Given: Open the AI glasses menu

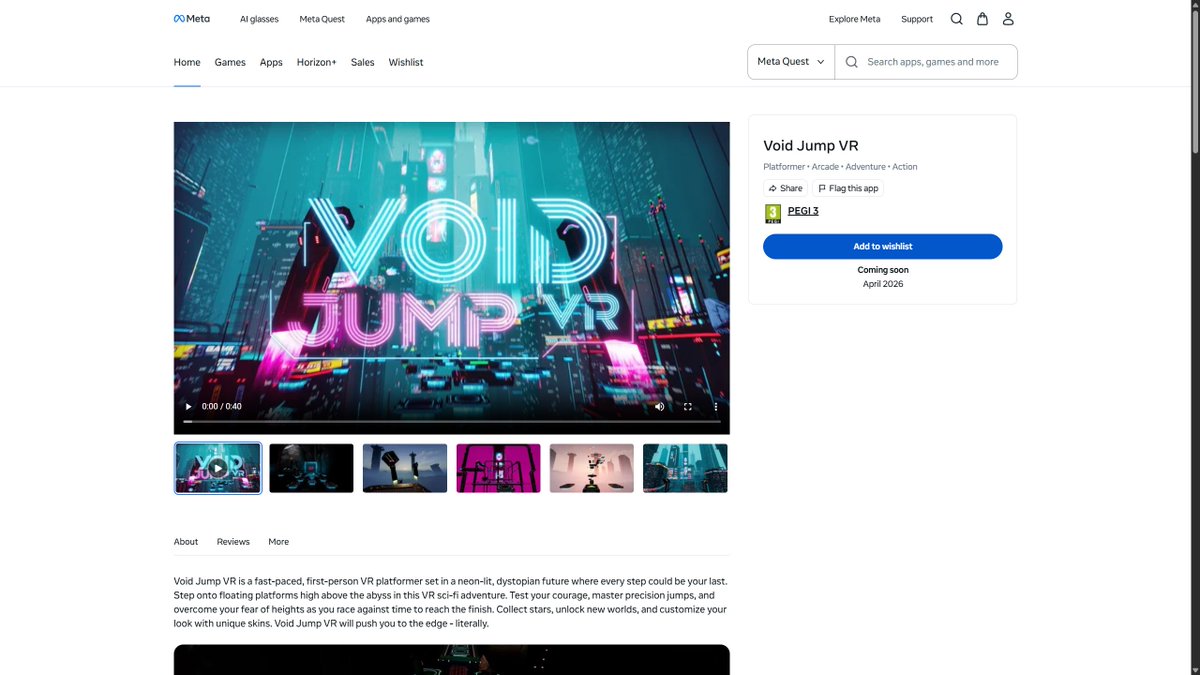Looking at the screenshot, I should coord(259,19).
